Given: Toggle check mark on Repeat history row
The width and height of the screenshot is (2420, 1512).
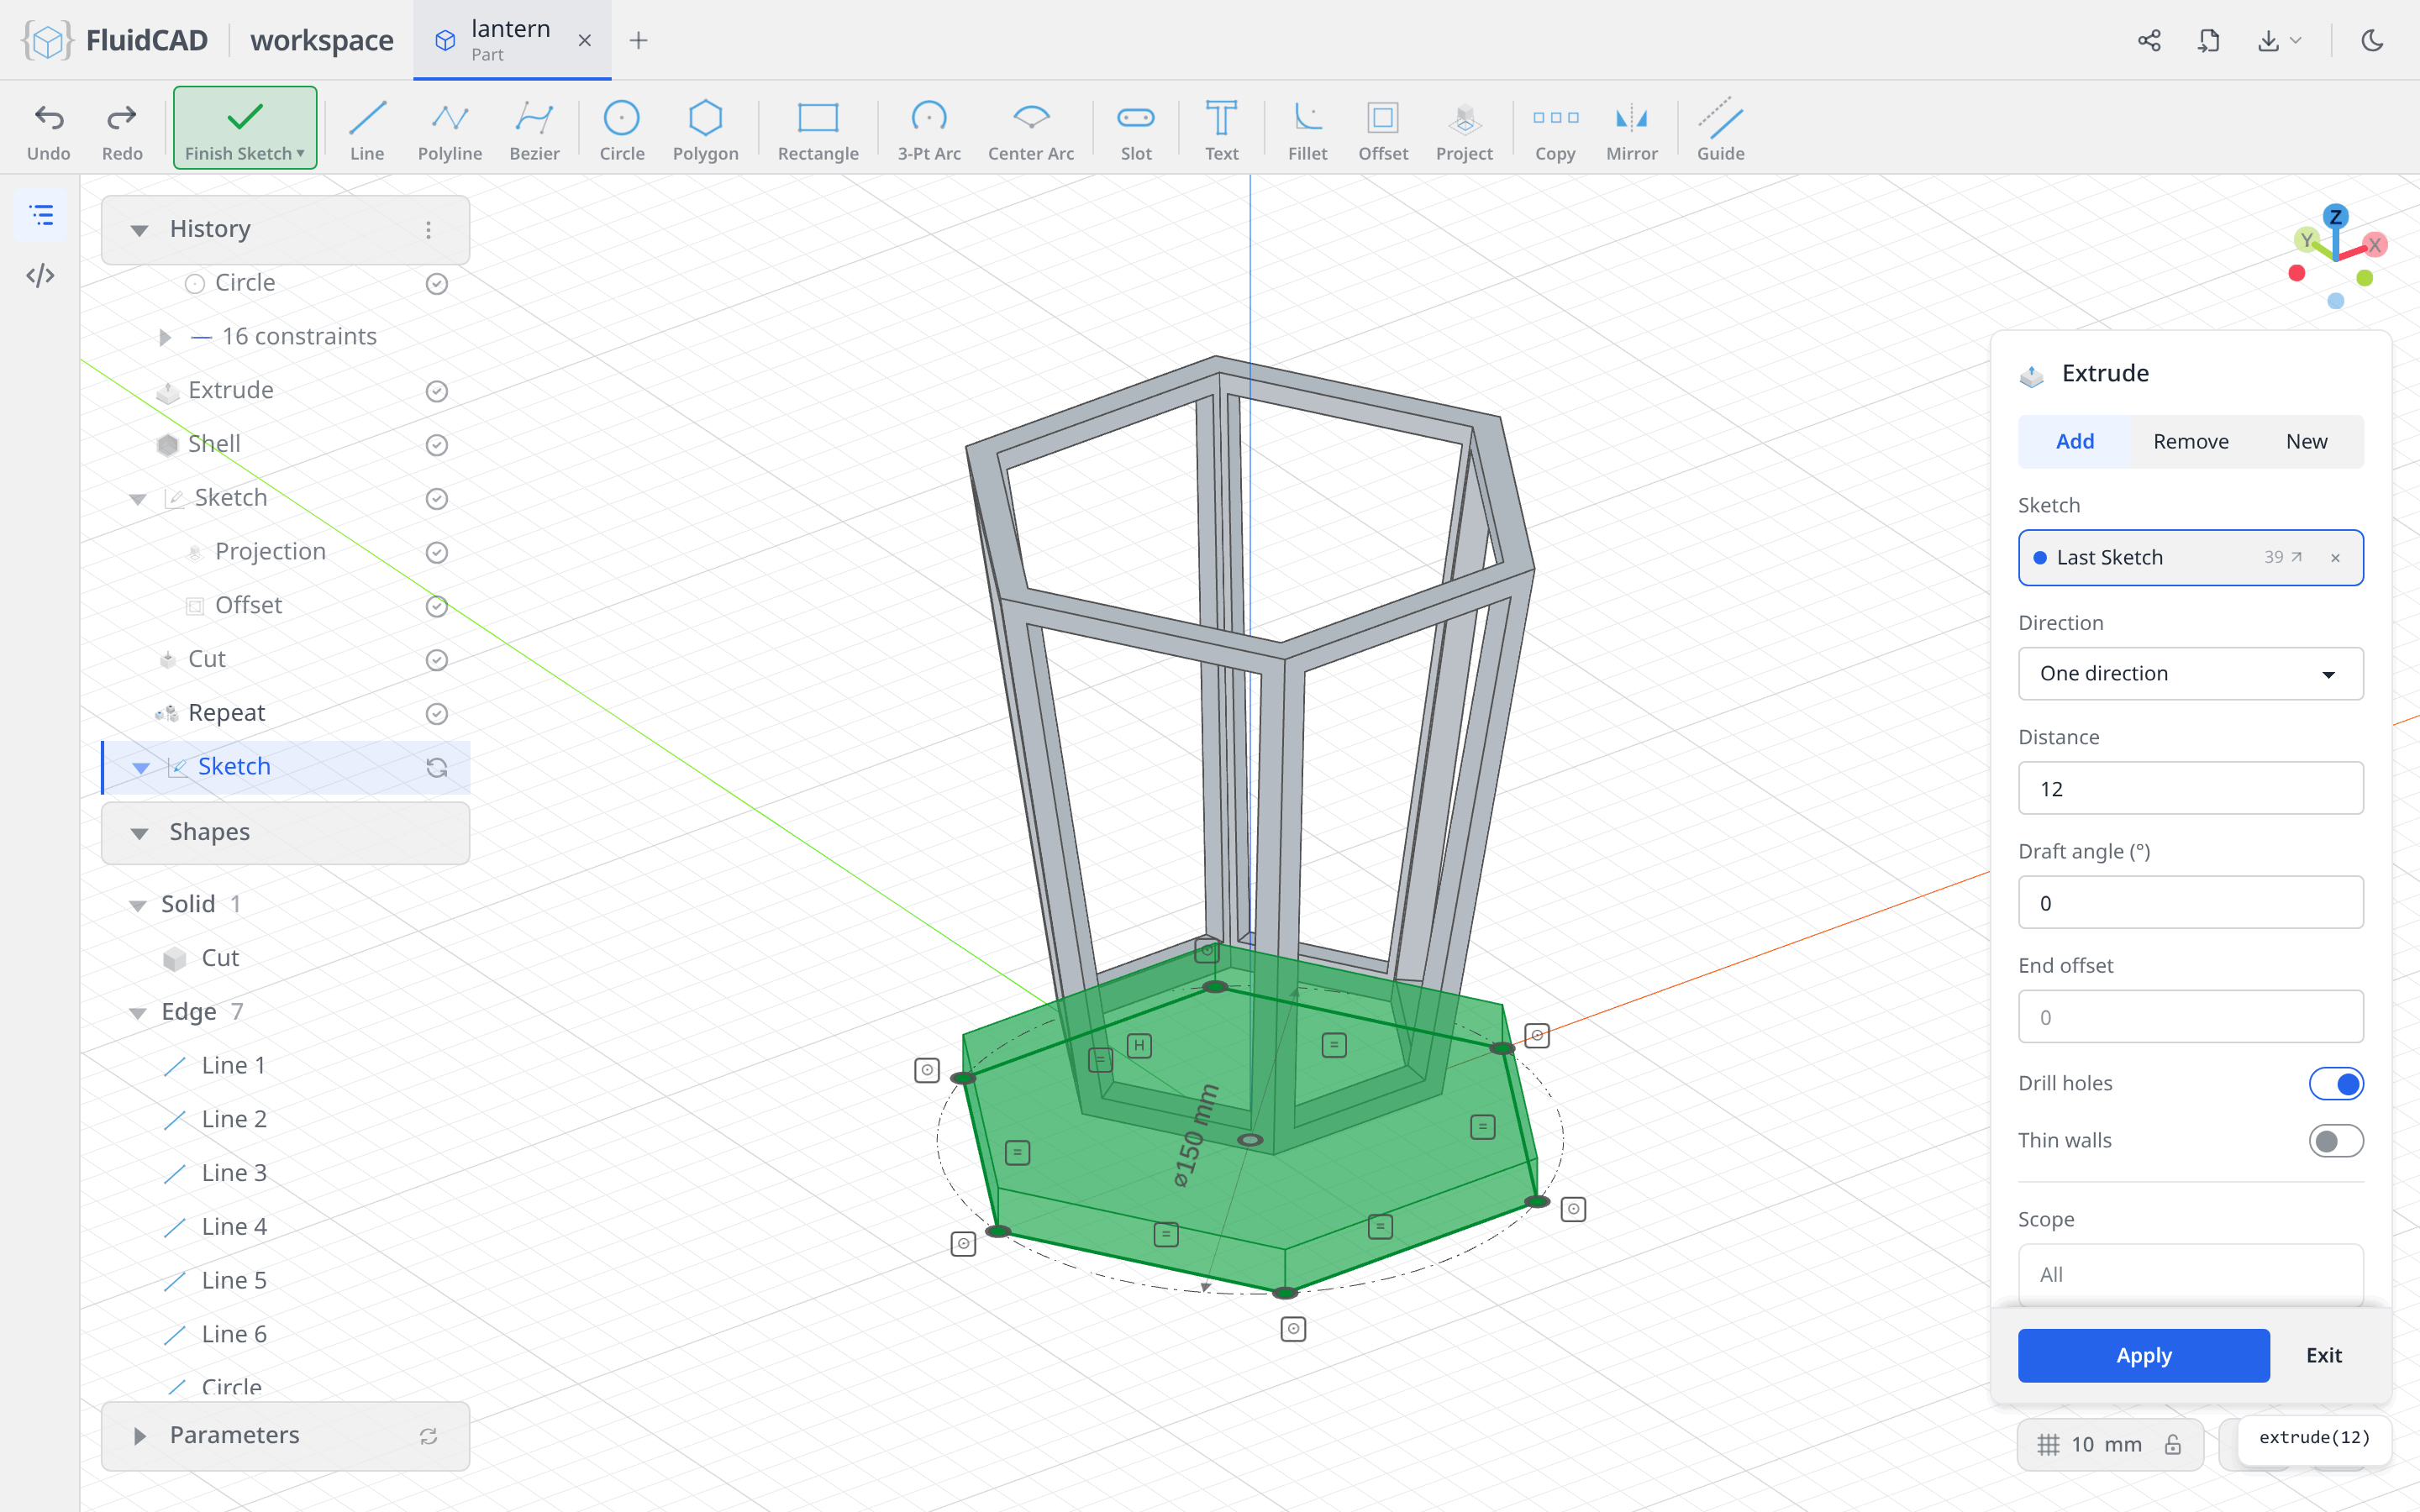Looking at the screenshot, I should coord(436,714).
